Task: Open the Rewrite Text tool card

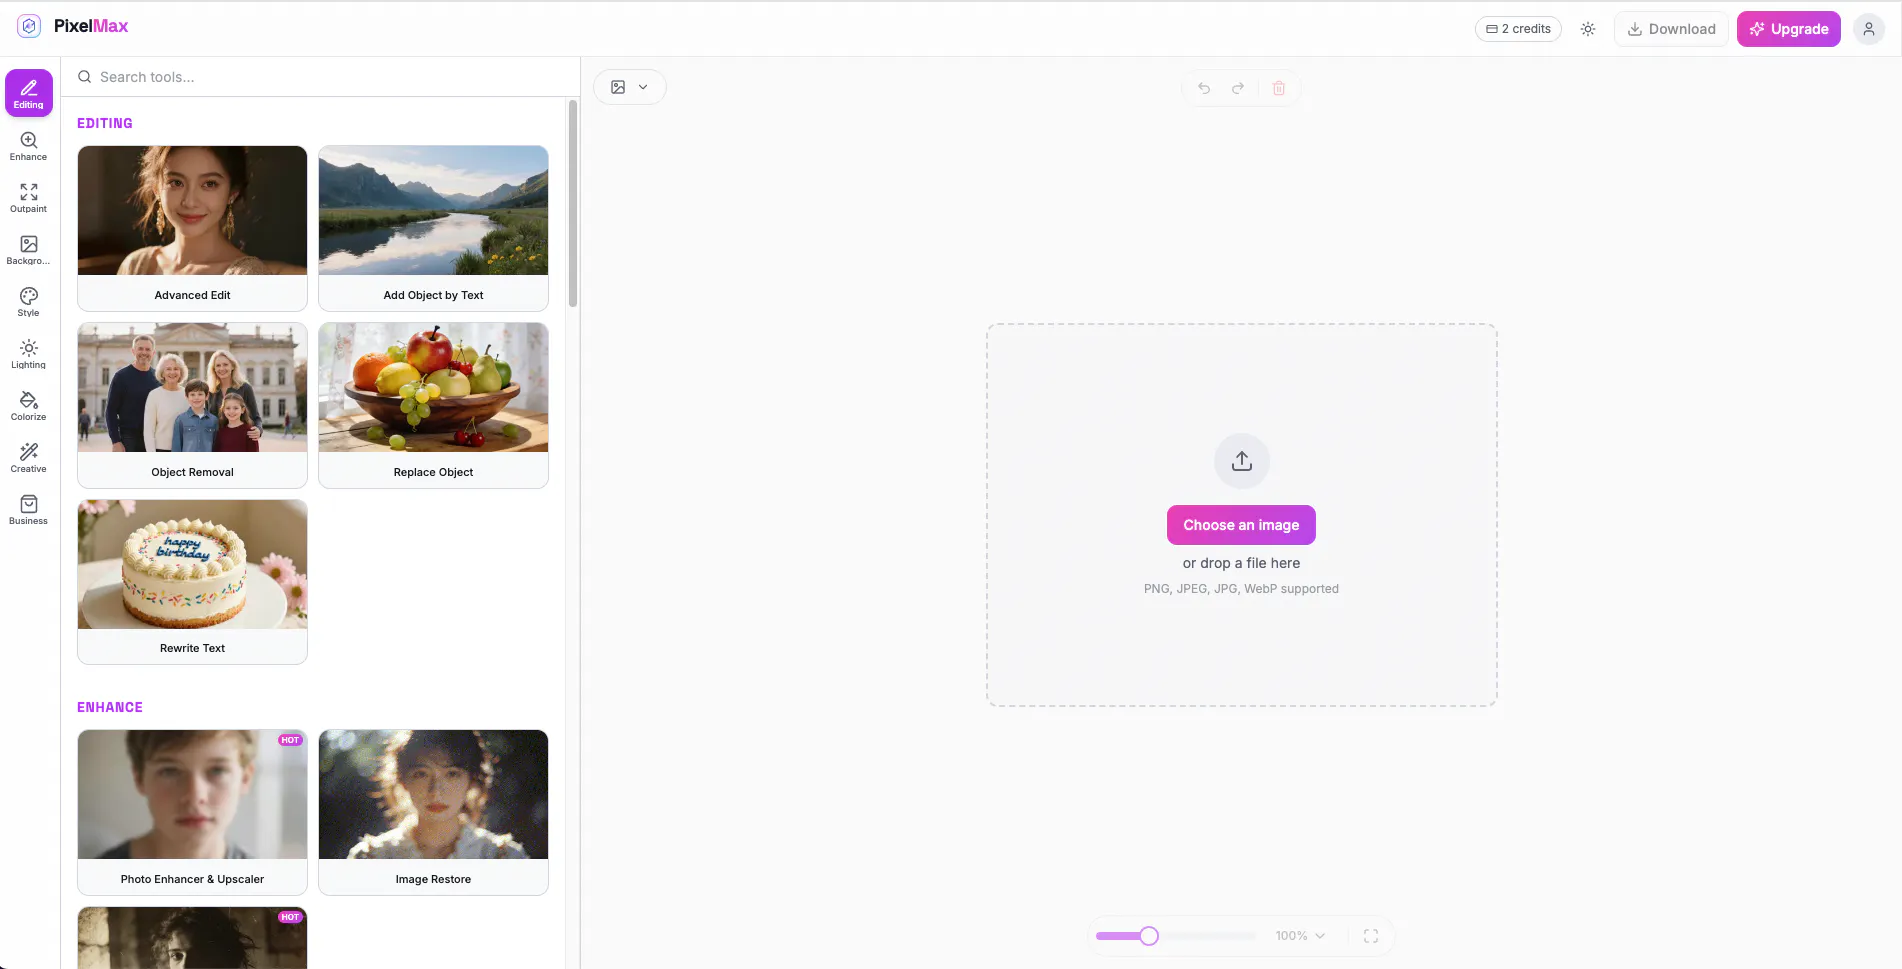Action: pos(192,582)
